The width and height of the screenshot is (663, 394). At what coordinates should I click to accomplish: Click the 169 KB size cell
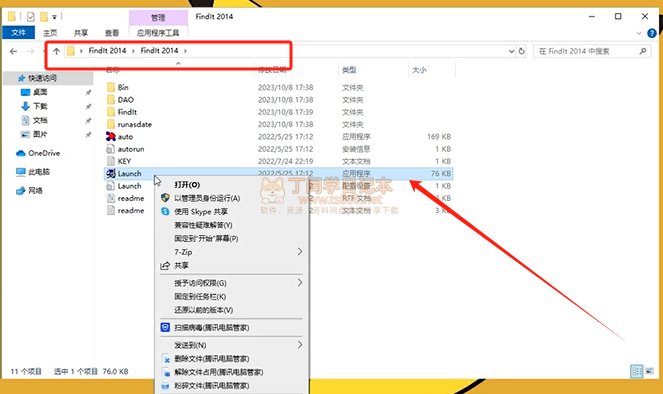[439, 137]
